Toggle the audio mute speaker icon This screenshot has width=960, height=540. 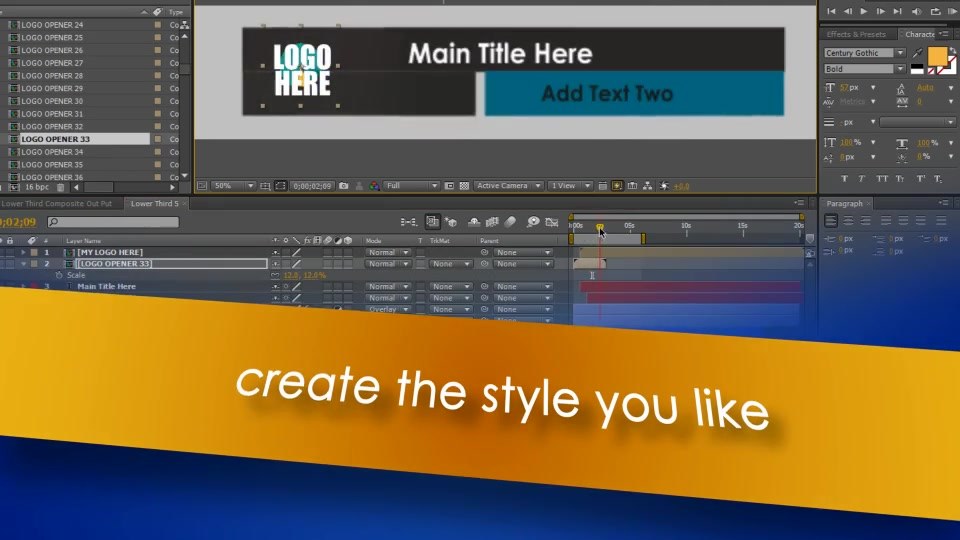coord(917,11)
